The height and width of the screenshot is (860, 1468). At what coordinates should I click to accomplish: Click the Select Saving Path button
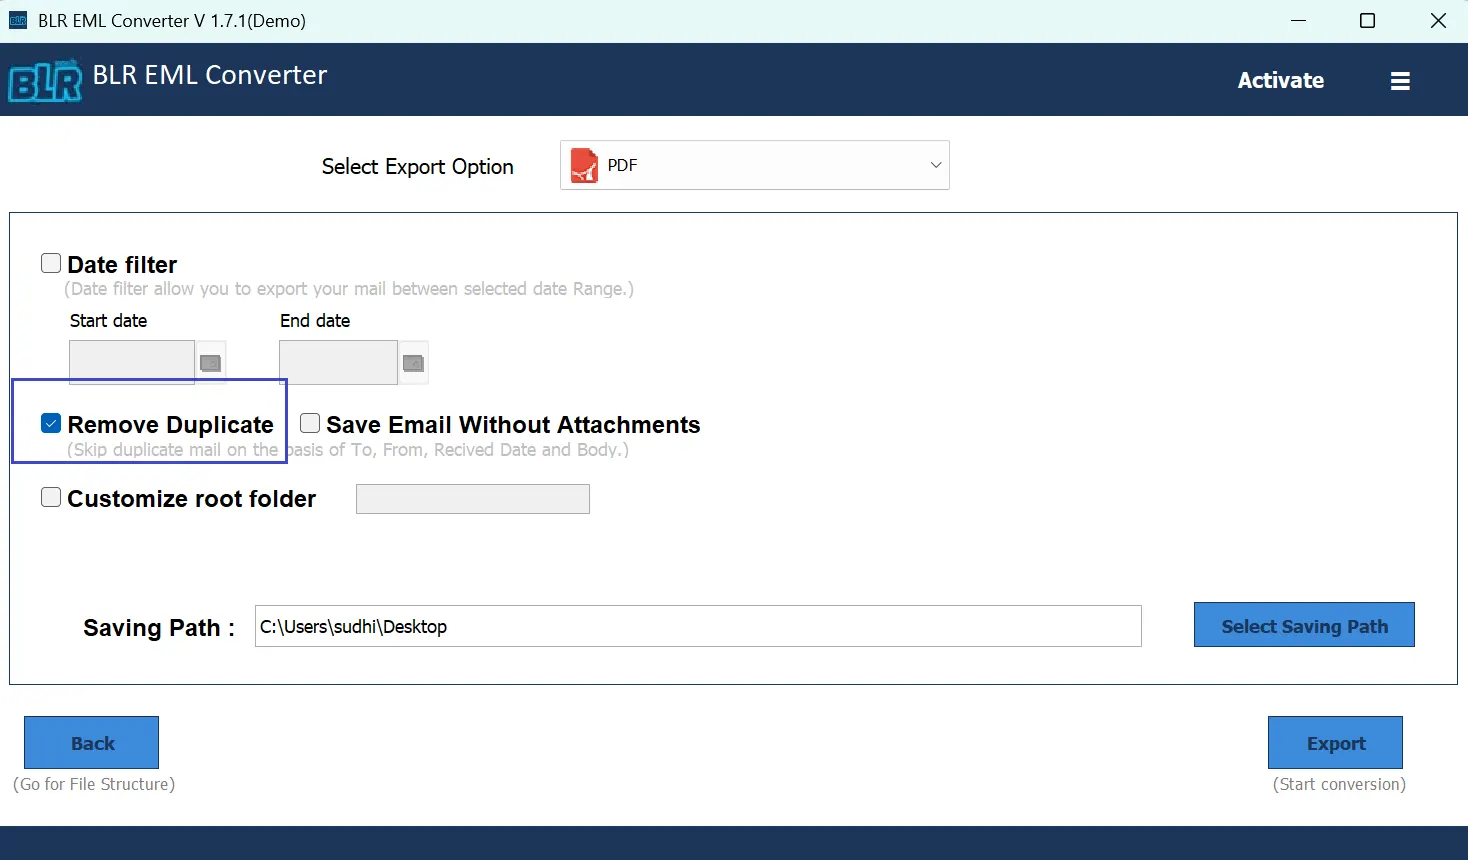1304,626
